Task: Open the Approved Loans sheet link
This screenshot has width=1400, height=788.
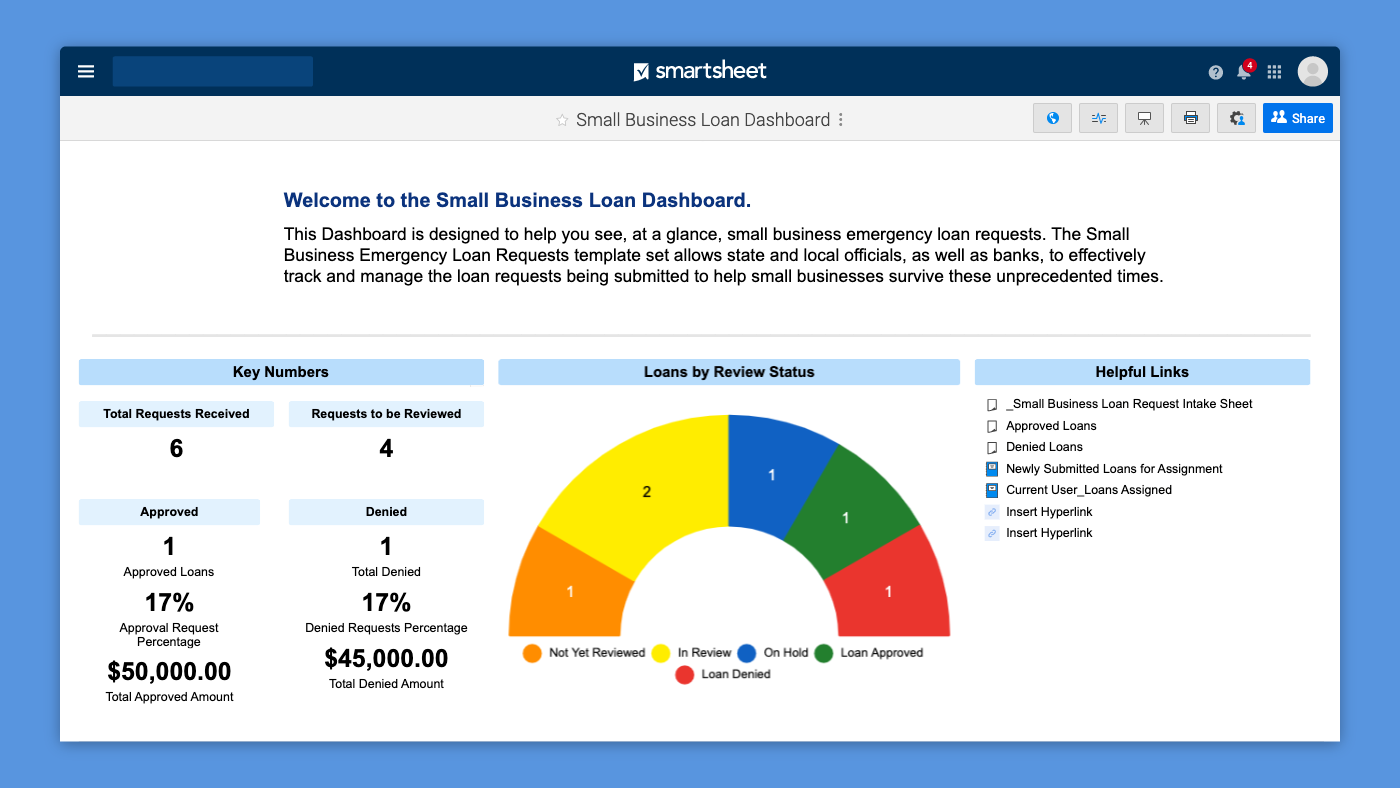Action: [x=1050, y=426]
